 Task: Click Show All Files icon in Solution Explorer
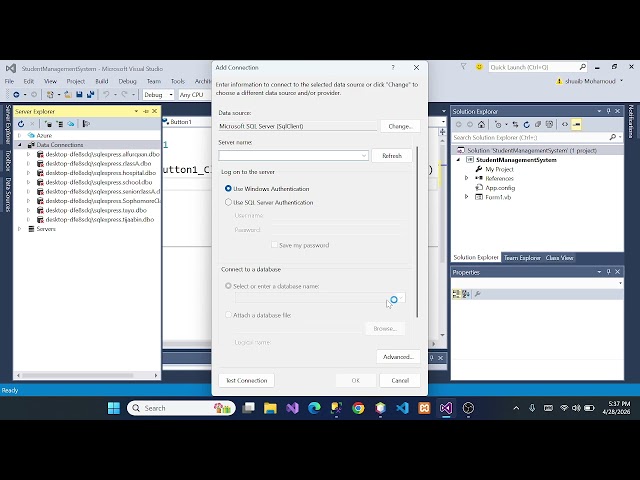pyautogui.click(x=549, y=124)
